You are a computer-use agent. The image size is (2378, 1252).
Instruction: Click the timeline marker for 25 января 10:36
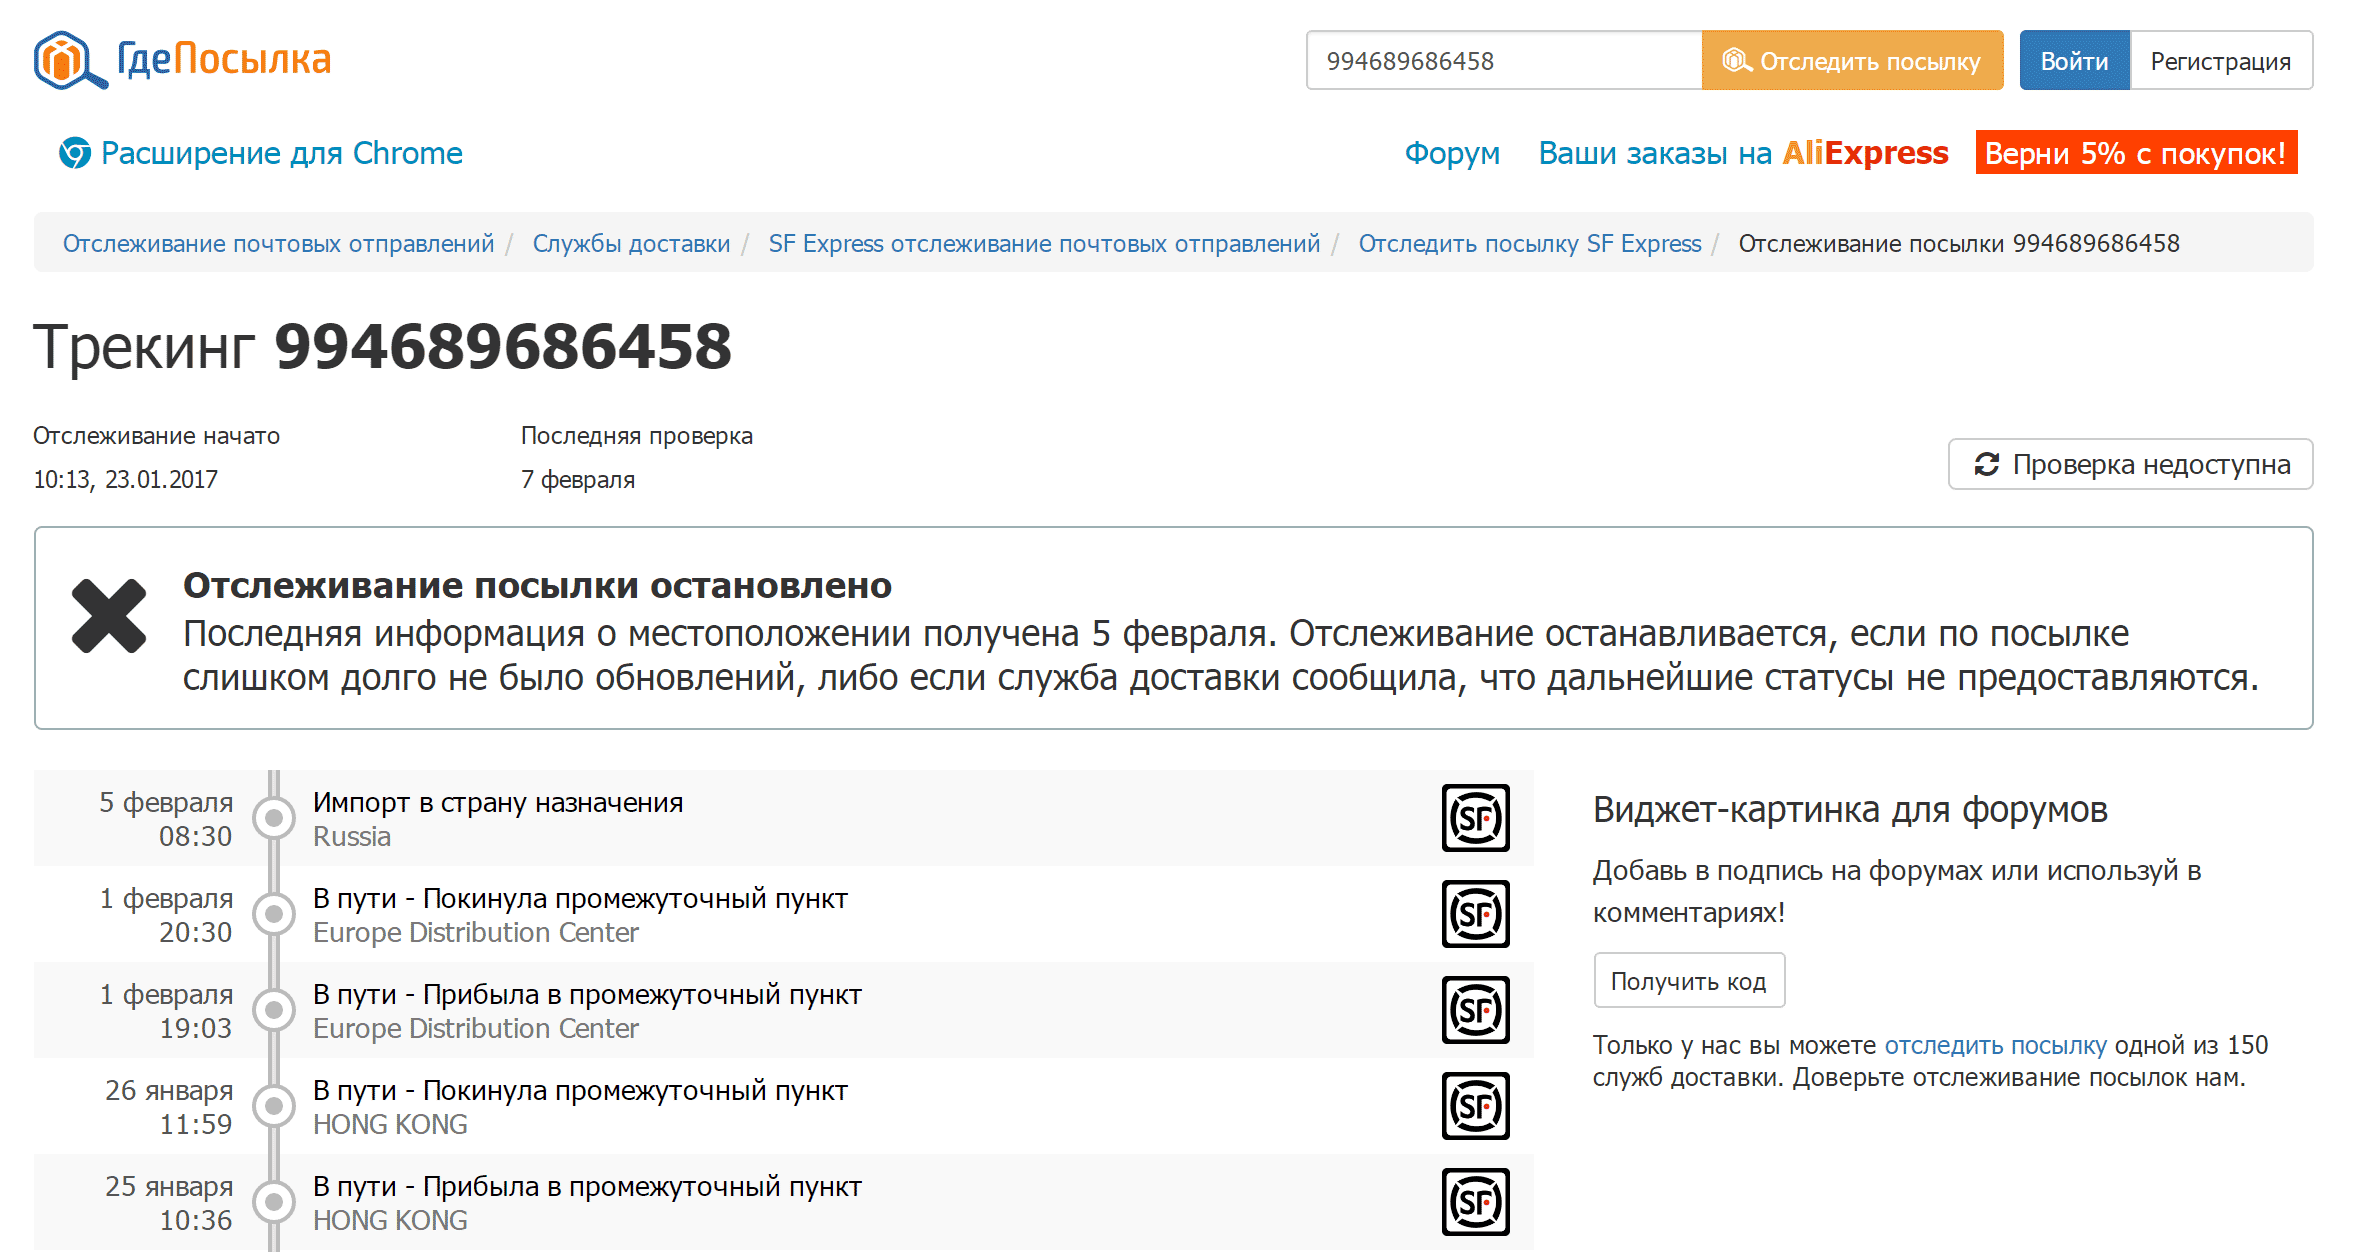(x=273, y=1202)
